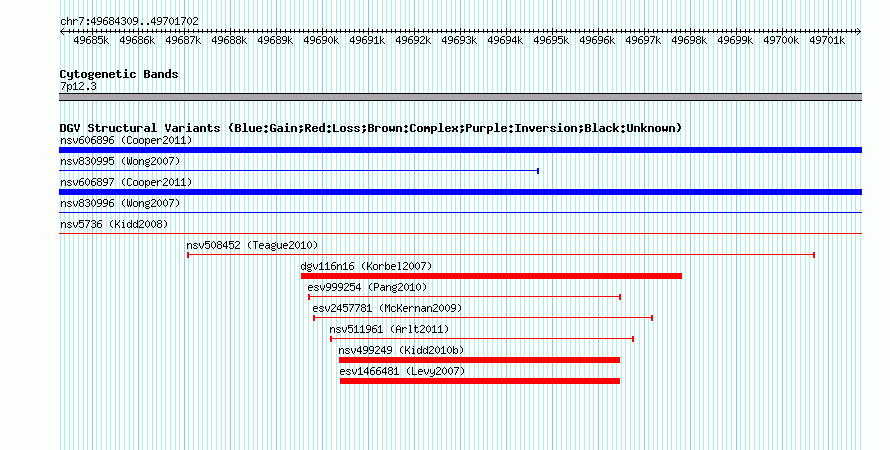This screenshot has width=890, height=450.
Task: Open nsv499249 (Kidd2010b) variant label
Action: pos(401,350)
